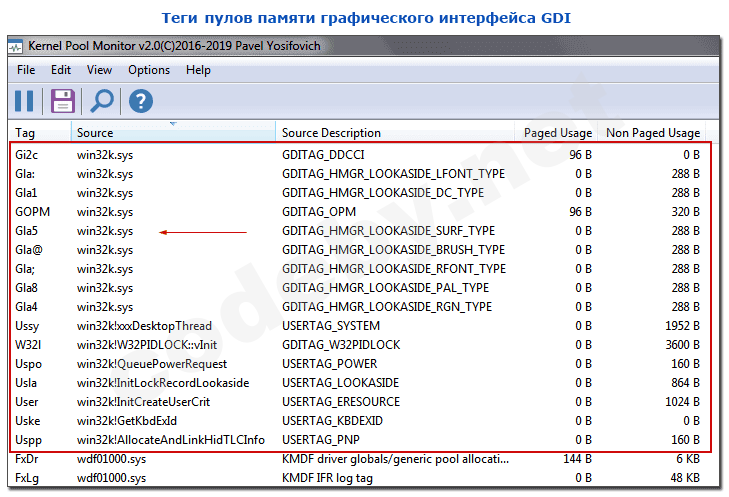The image size is (729, 497).
Task: Open the Options menu
Action: click(x=149, y=70)
